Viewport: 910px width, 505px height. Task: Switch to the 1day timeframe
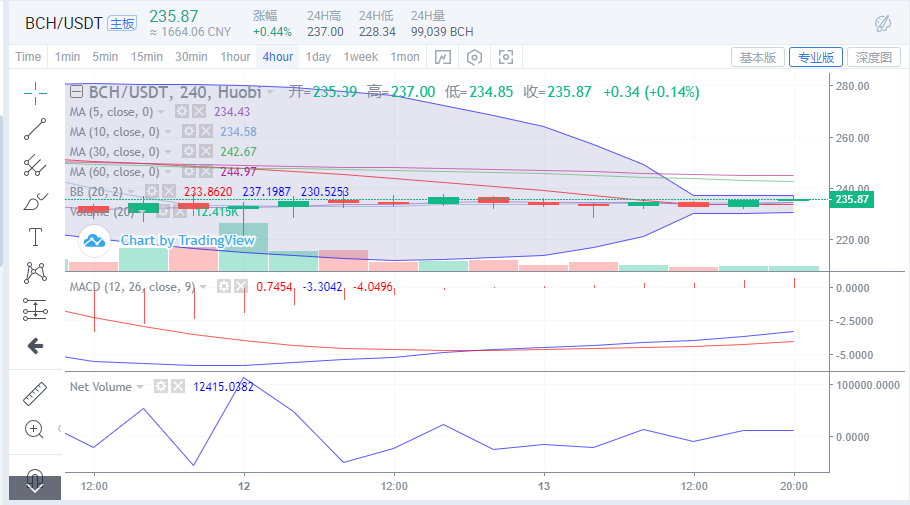318,57
